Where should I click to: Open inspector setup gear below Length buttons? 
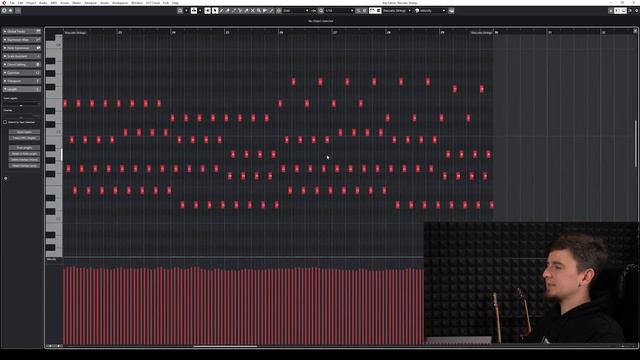click(x=6, y=178)
